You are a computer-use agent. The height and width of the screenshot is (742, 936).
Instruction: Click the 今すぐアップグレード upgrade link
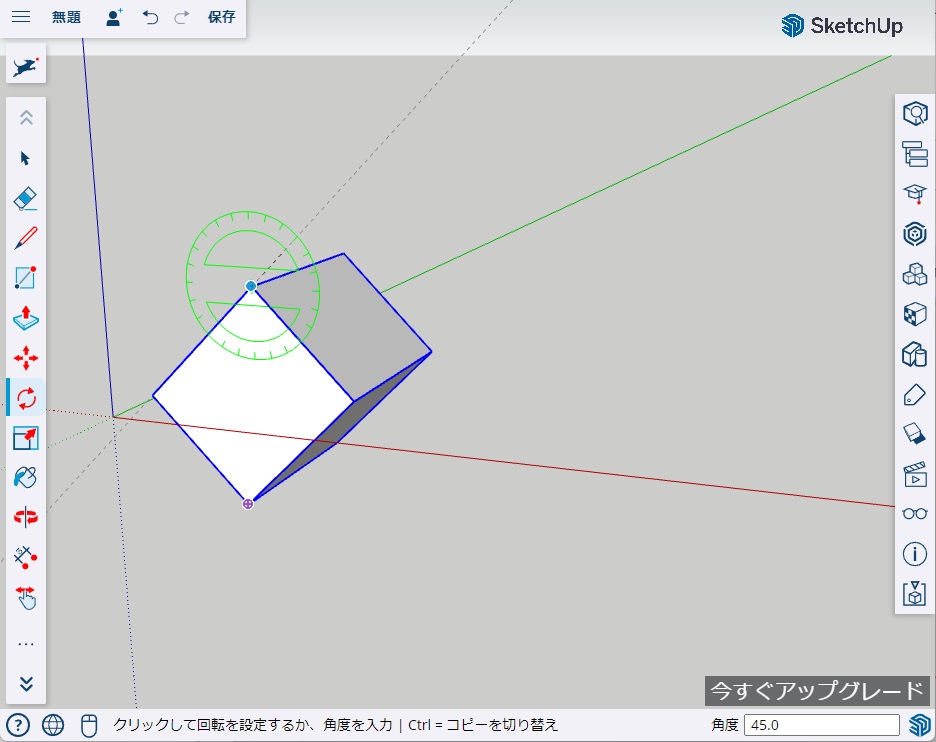(816, 690)
